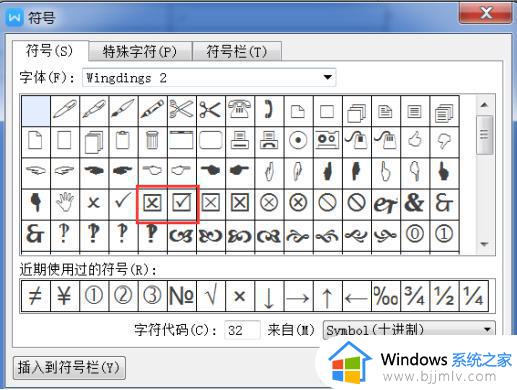The image size is (517, 390).
Task: Choose the trash can symbol
Action: pos(152,141)
